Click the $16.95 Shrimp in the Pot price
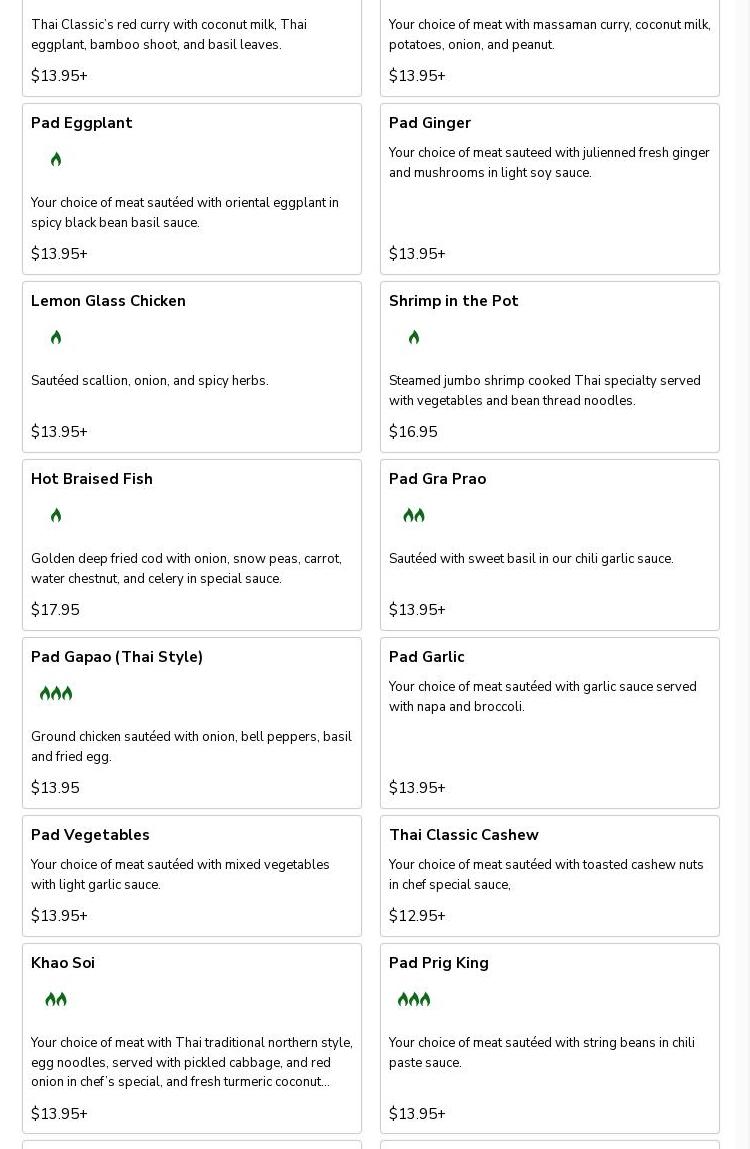The width and height of the screenshot is (750, 1149). click(x=413, y=432)
